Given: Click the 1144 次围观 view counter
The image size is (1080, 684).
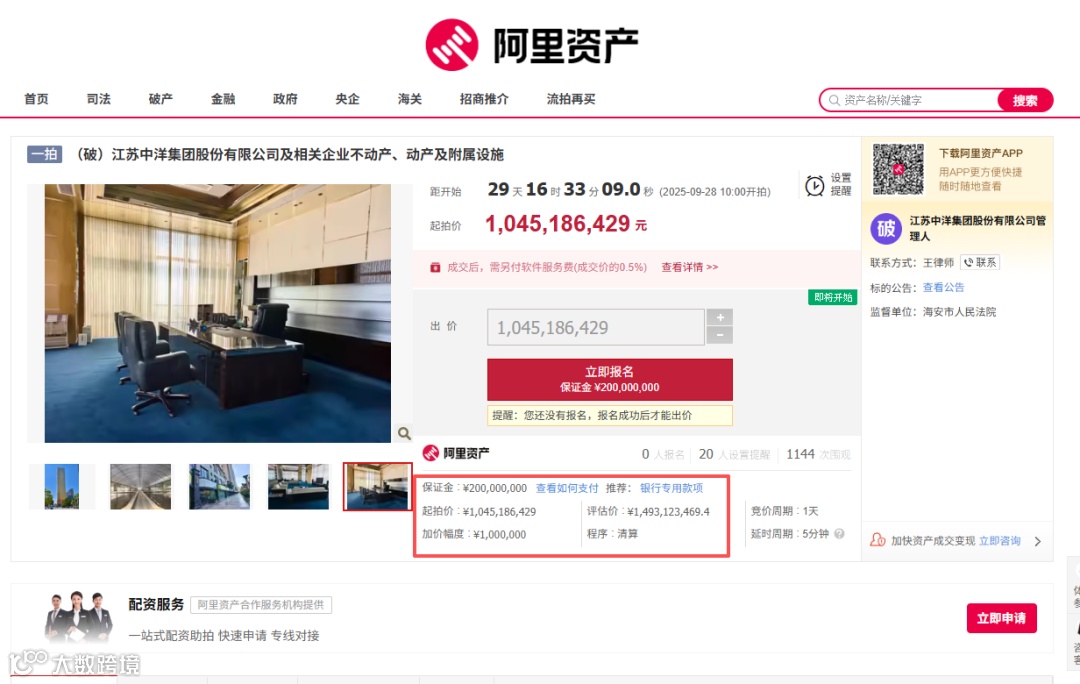Looking at the screenshot, I should (818, 455).
